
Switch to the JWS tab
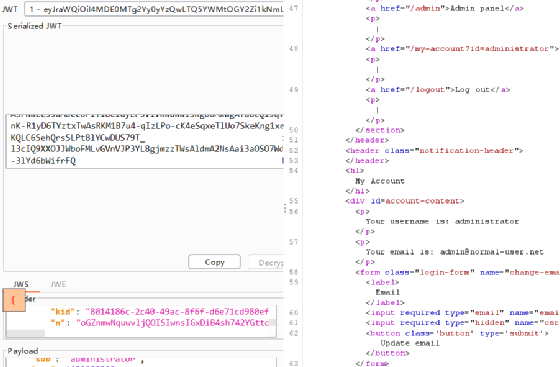tap(21, 284)
